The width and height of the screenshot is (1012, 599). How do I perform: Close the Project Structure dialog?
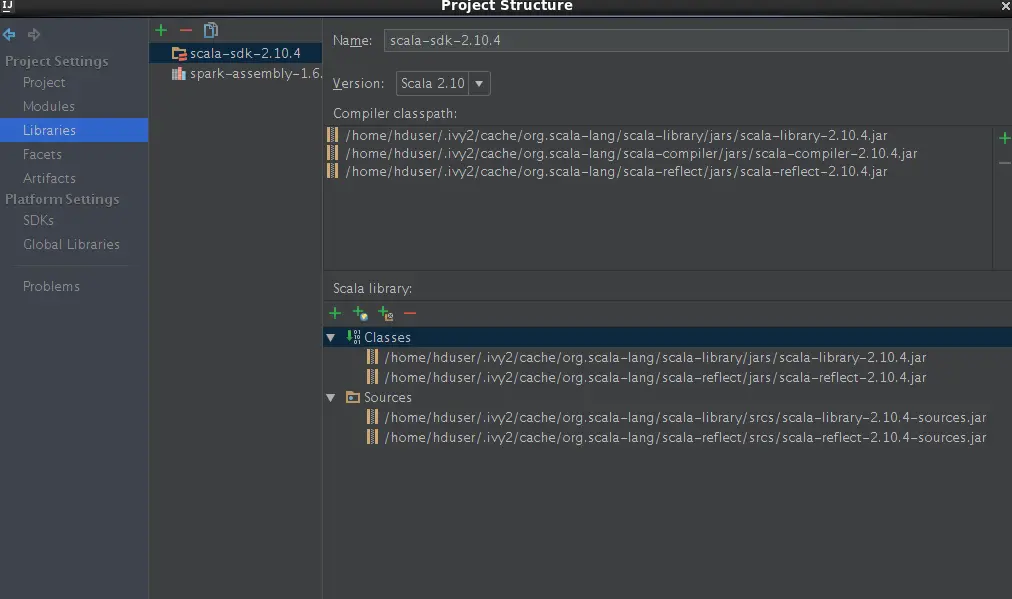point(1005,6)
